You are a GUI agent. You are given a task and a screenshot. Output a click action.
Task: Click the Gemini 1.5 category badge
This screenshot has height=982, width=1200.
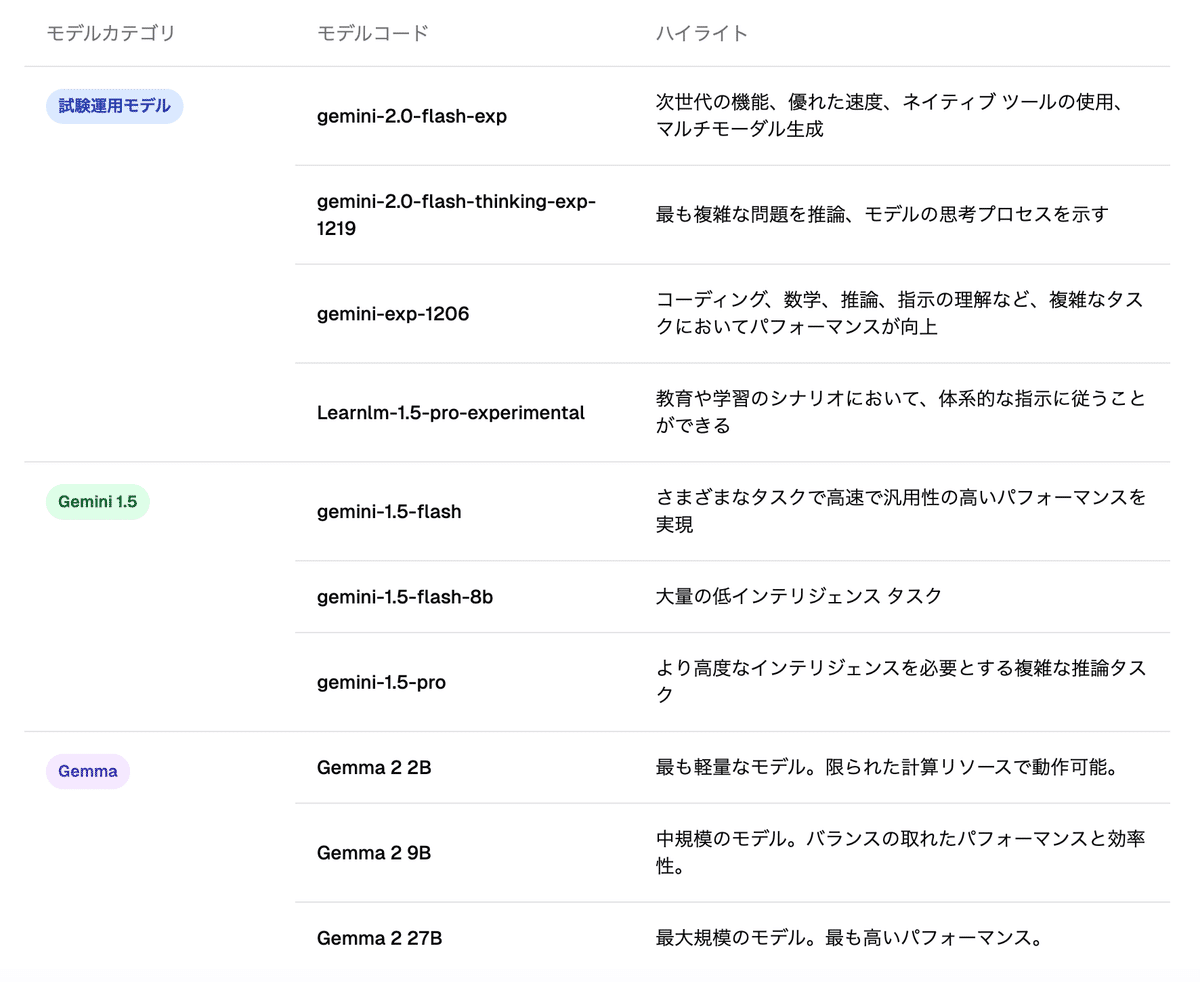[97, 502]
